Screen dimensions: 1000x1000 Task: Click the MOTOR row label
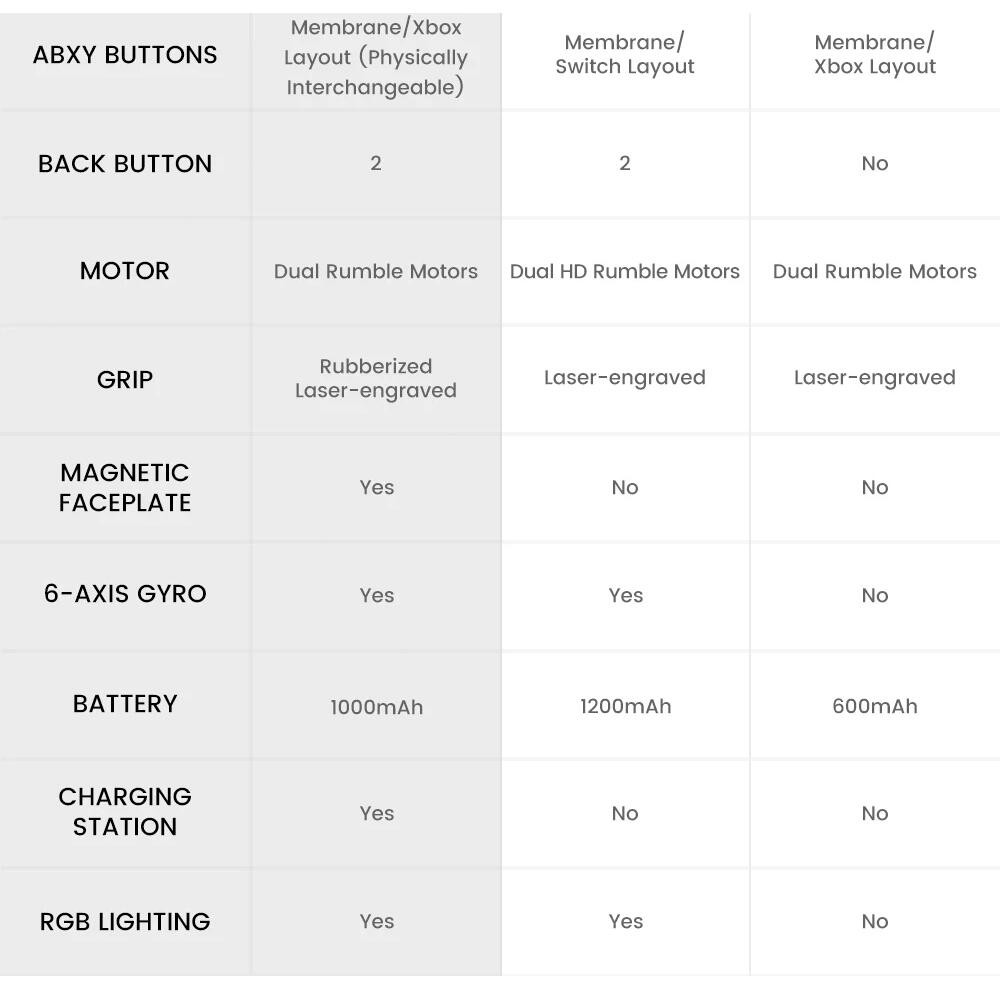pyautogui.click(x=125, y=271)
